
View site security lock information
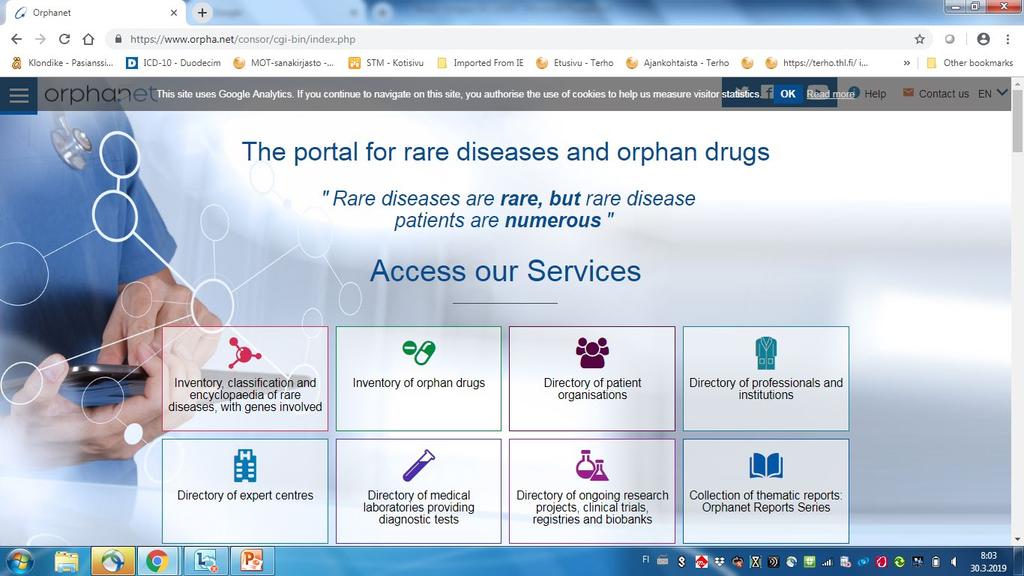[118, 39]
